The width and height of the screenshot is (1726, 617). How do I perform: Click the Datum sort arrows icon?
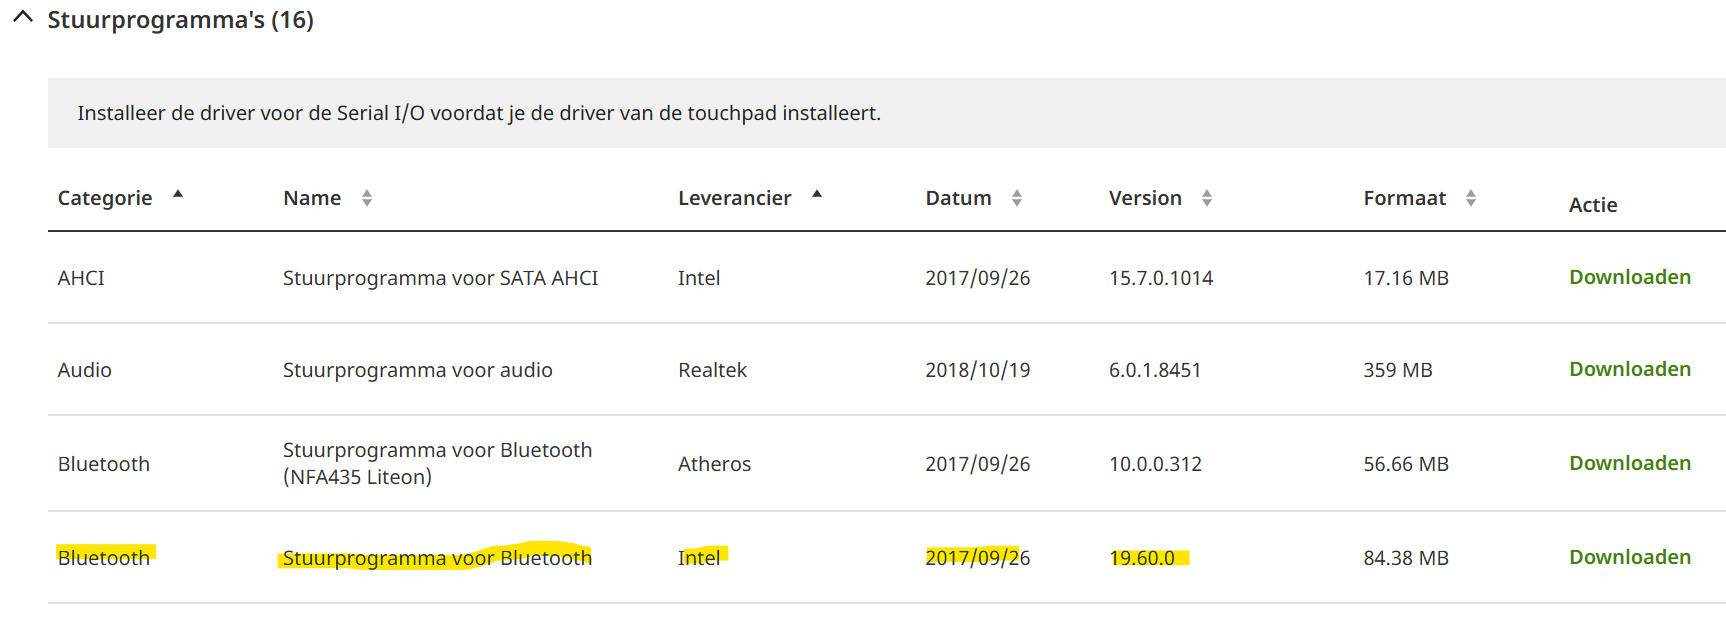1017,198
